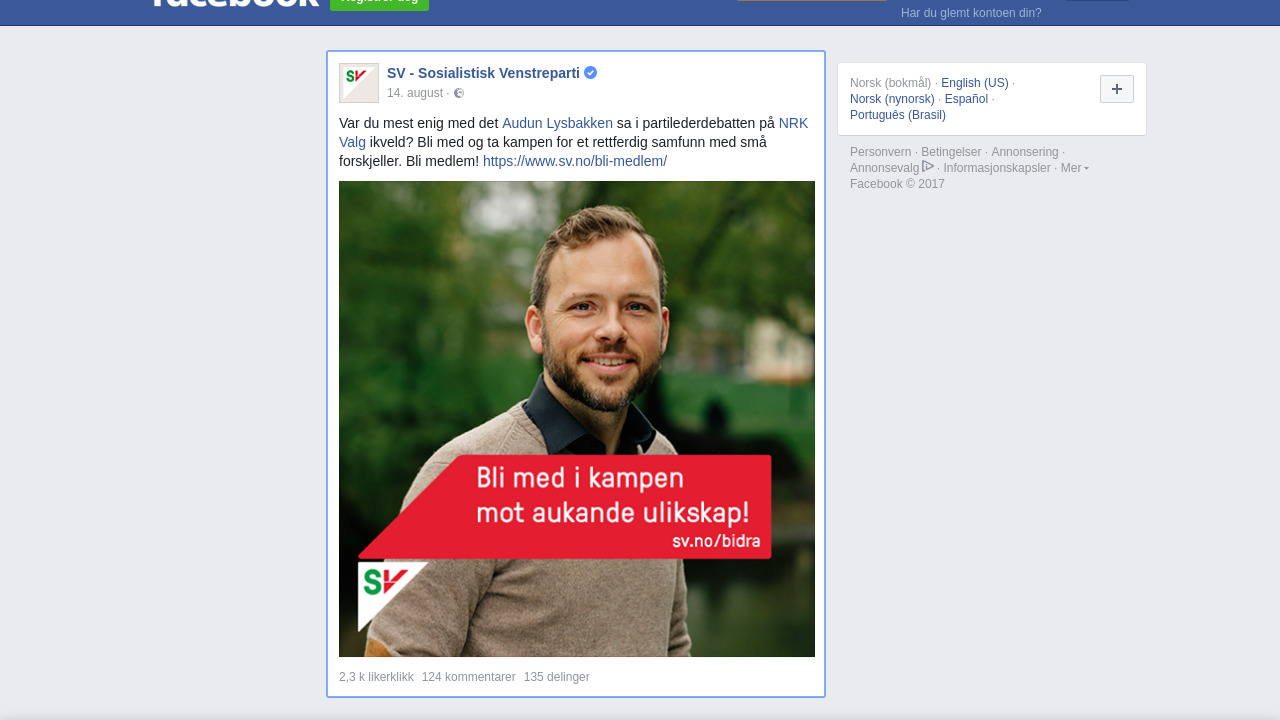View the 124 kommentarer count
This screenshot has width=1280, height=720.
click(469, 677)
